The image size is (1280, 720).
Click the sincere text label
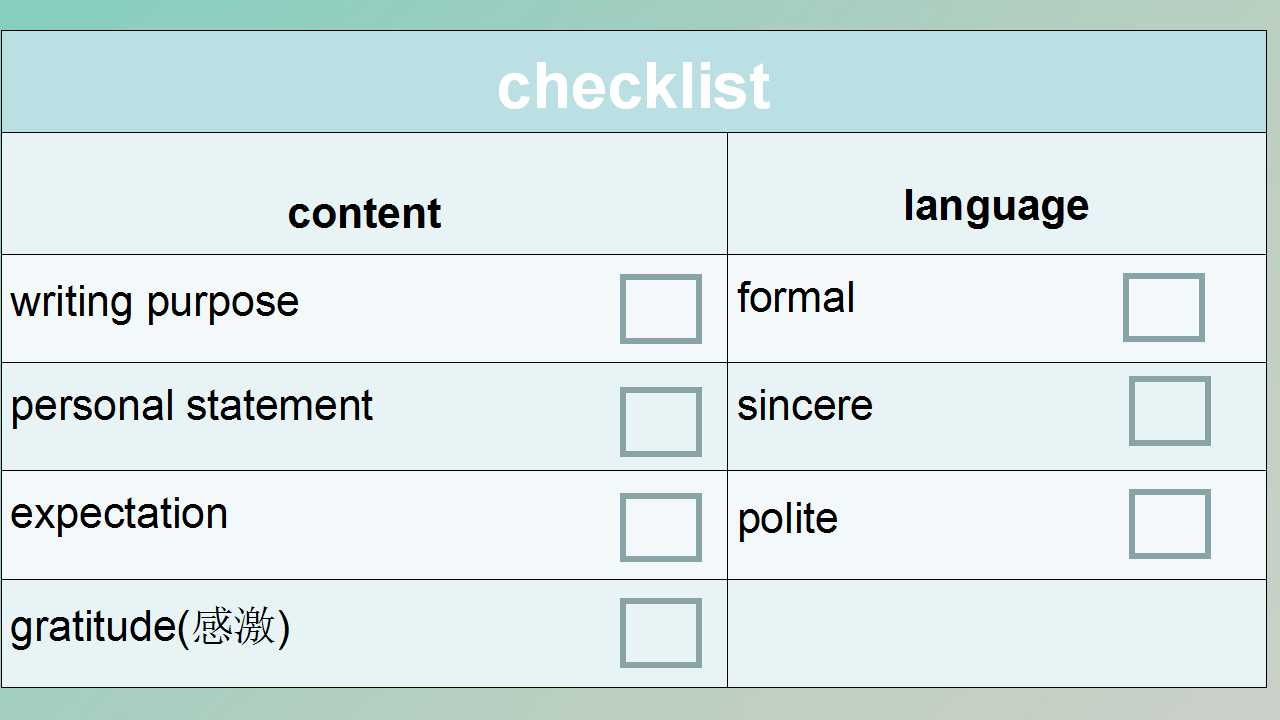(x=805, y=406)
